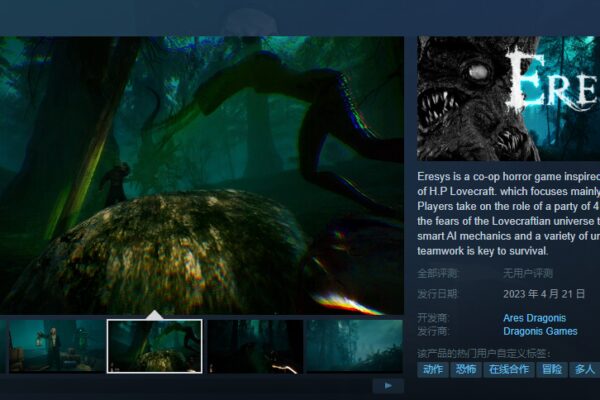Click the 动作 tag
The height and width of the screenshot is (400, 600).
click(433, 369)
